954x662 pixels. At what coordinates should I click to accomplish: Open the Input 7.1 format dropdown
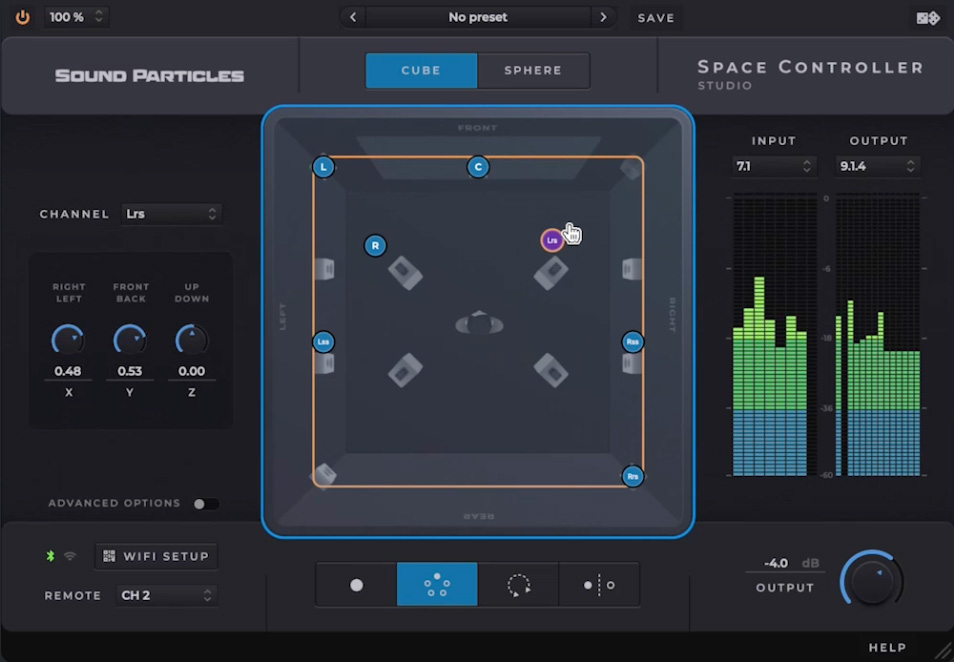click(x=773, y=166)
